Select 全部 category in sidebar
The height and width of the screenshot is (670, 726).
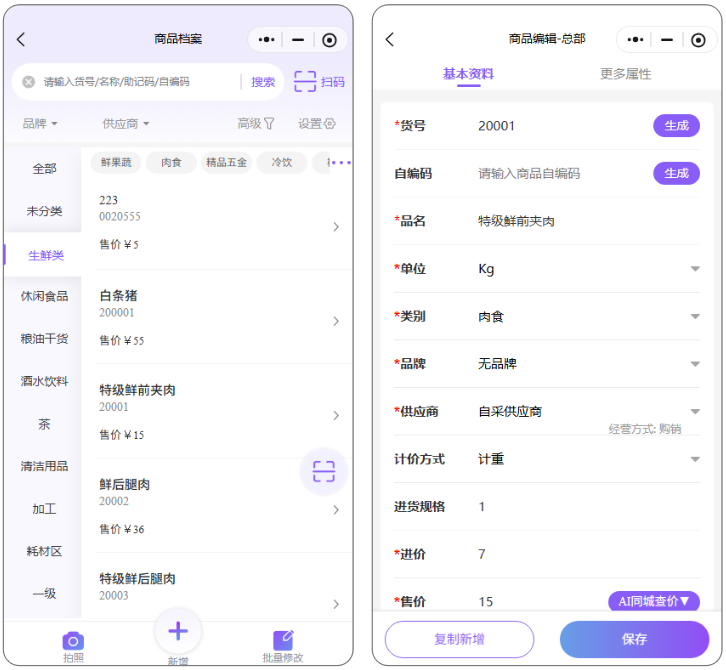(44, 169)
